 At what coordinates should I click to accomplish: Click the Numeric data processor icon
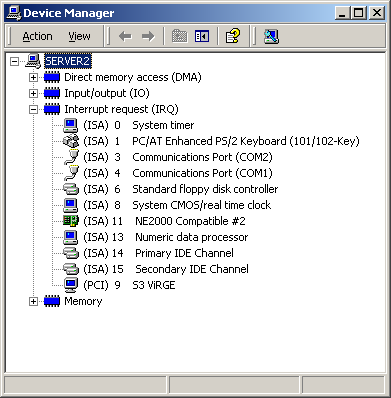click(x=71, y=237)
